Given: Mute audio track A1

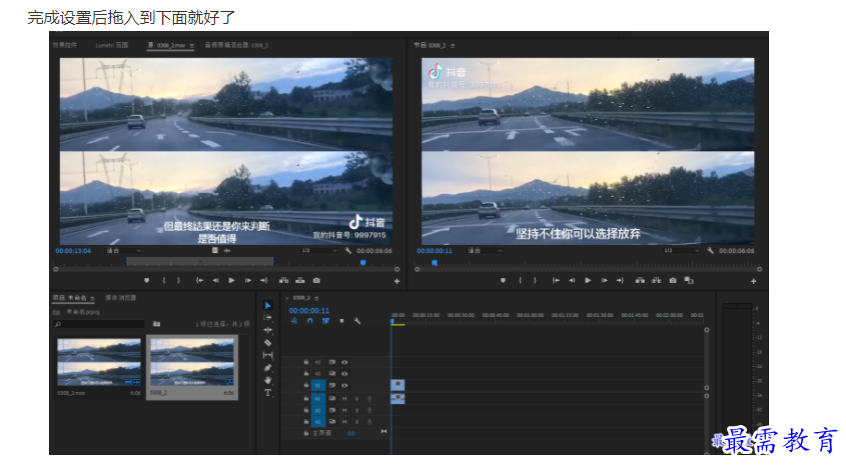Looking at the screenshot, I should pos(344,399).
